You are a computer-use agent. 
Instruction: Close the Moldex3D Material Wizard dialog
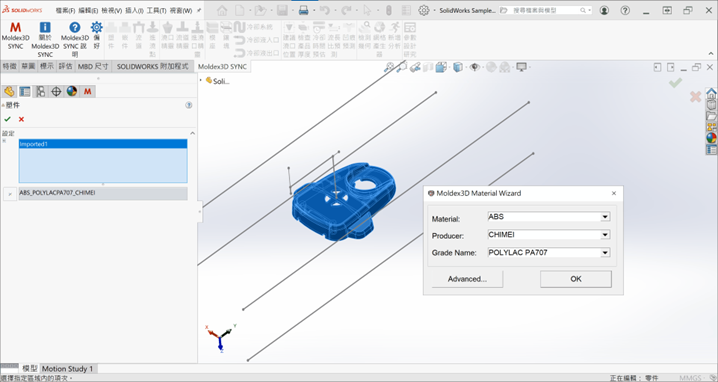614,193
